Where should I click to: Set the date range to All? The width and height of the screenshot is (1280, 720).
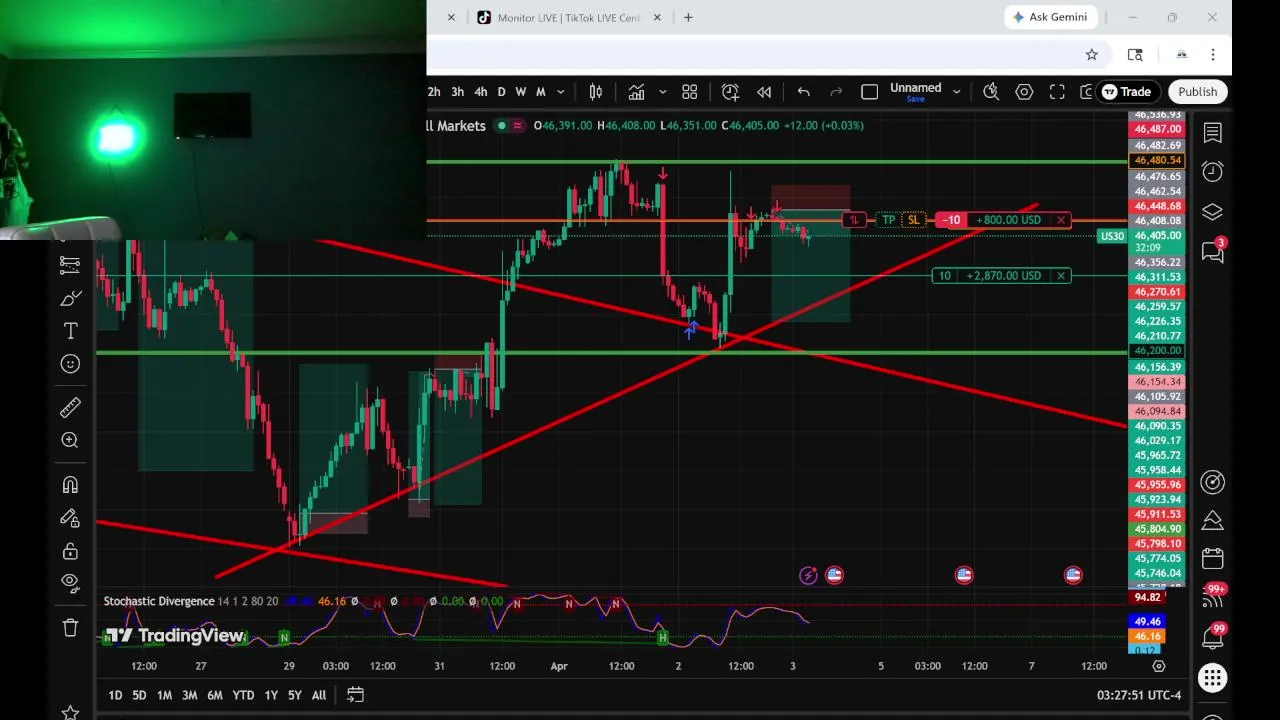318,695
